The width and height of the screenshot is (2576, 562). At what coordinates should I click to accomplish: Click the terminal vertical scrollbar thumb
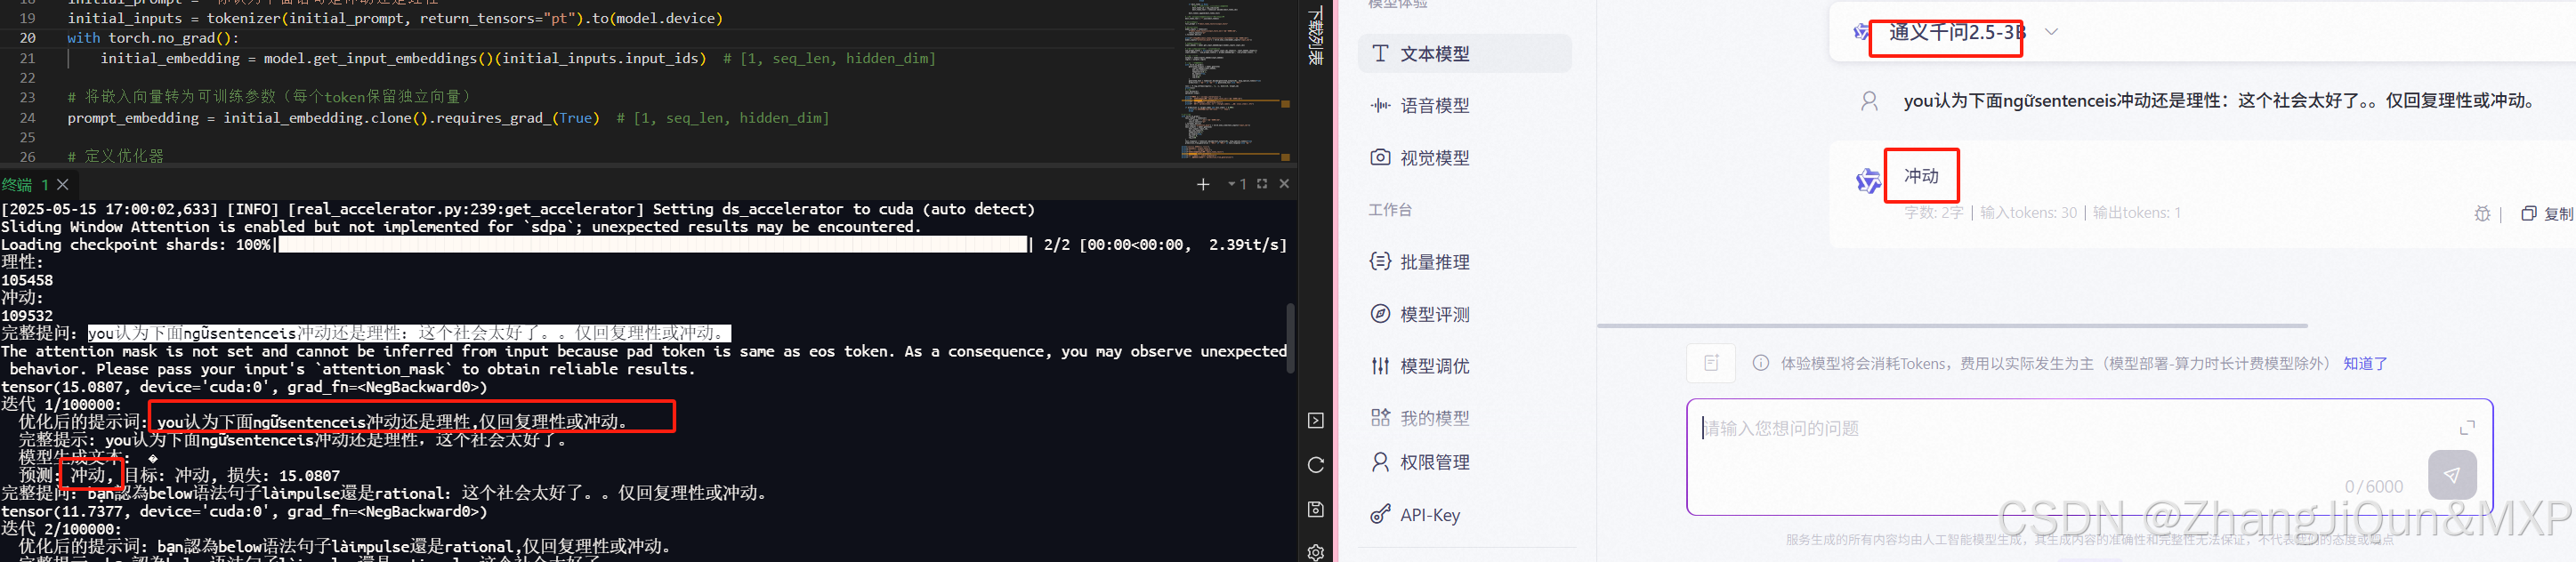(1291, 338)
